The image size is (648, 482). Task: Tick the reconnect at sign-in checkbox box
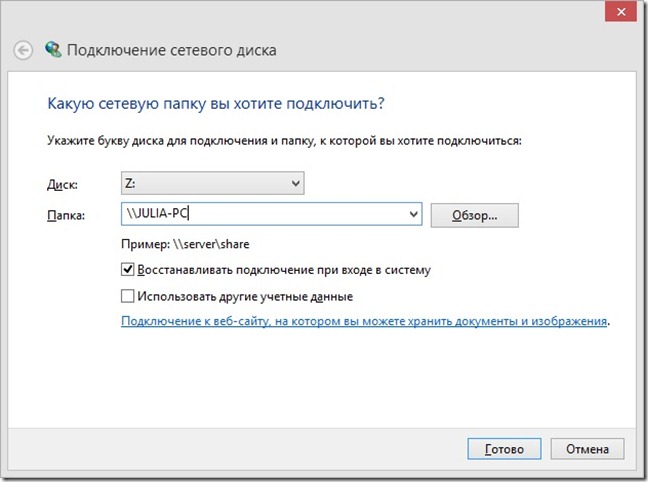pyautogui.click(x=127, y=270)
